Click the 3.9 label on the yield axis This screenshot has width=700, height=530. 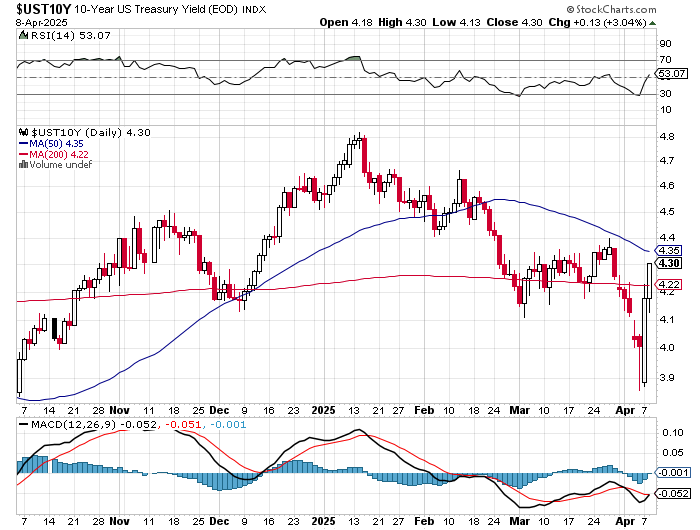tap(667, 377)
